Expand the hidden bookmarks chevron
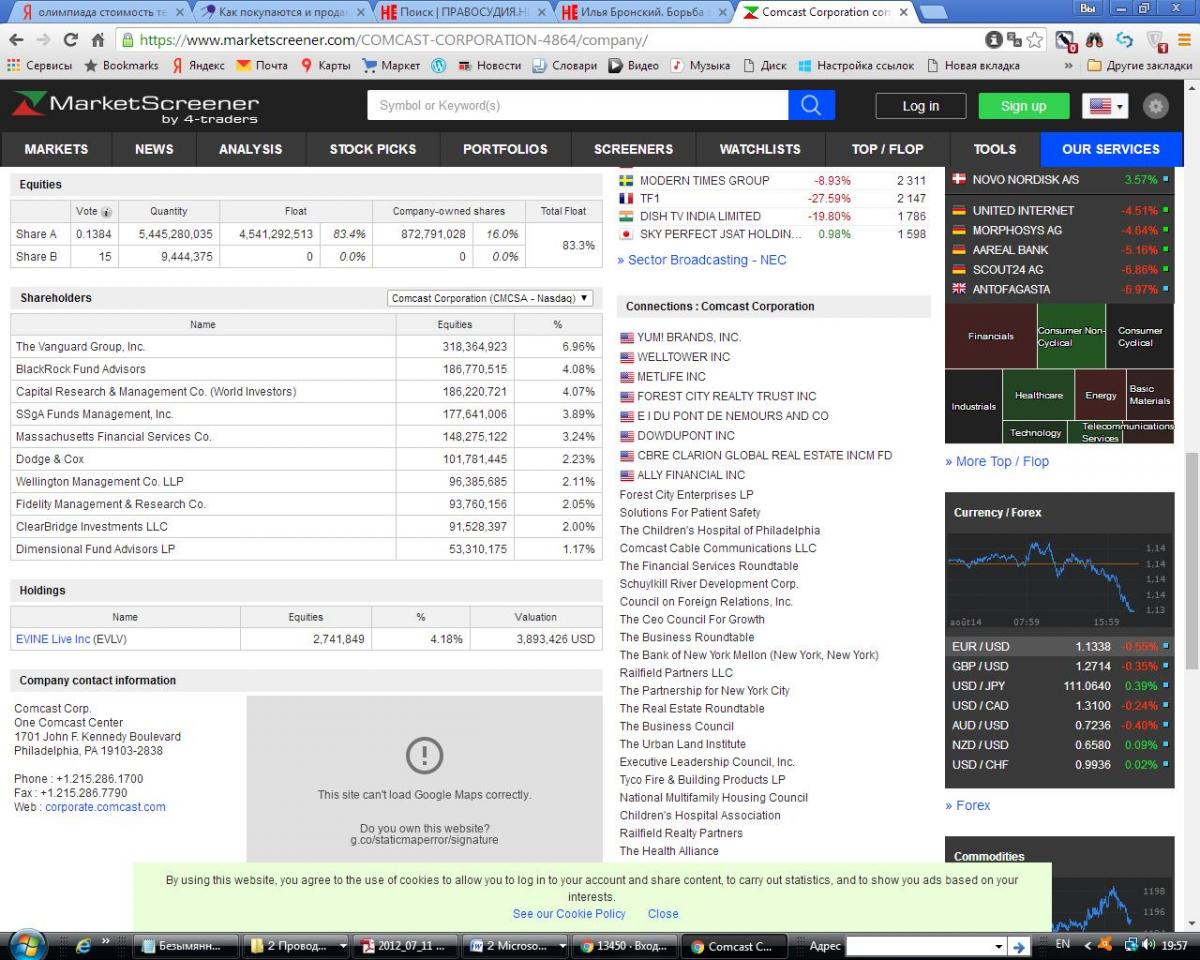 [x=1069, y=65]
